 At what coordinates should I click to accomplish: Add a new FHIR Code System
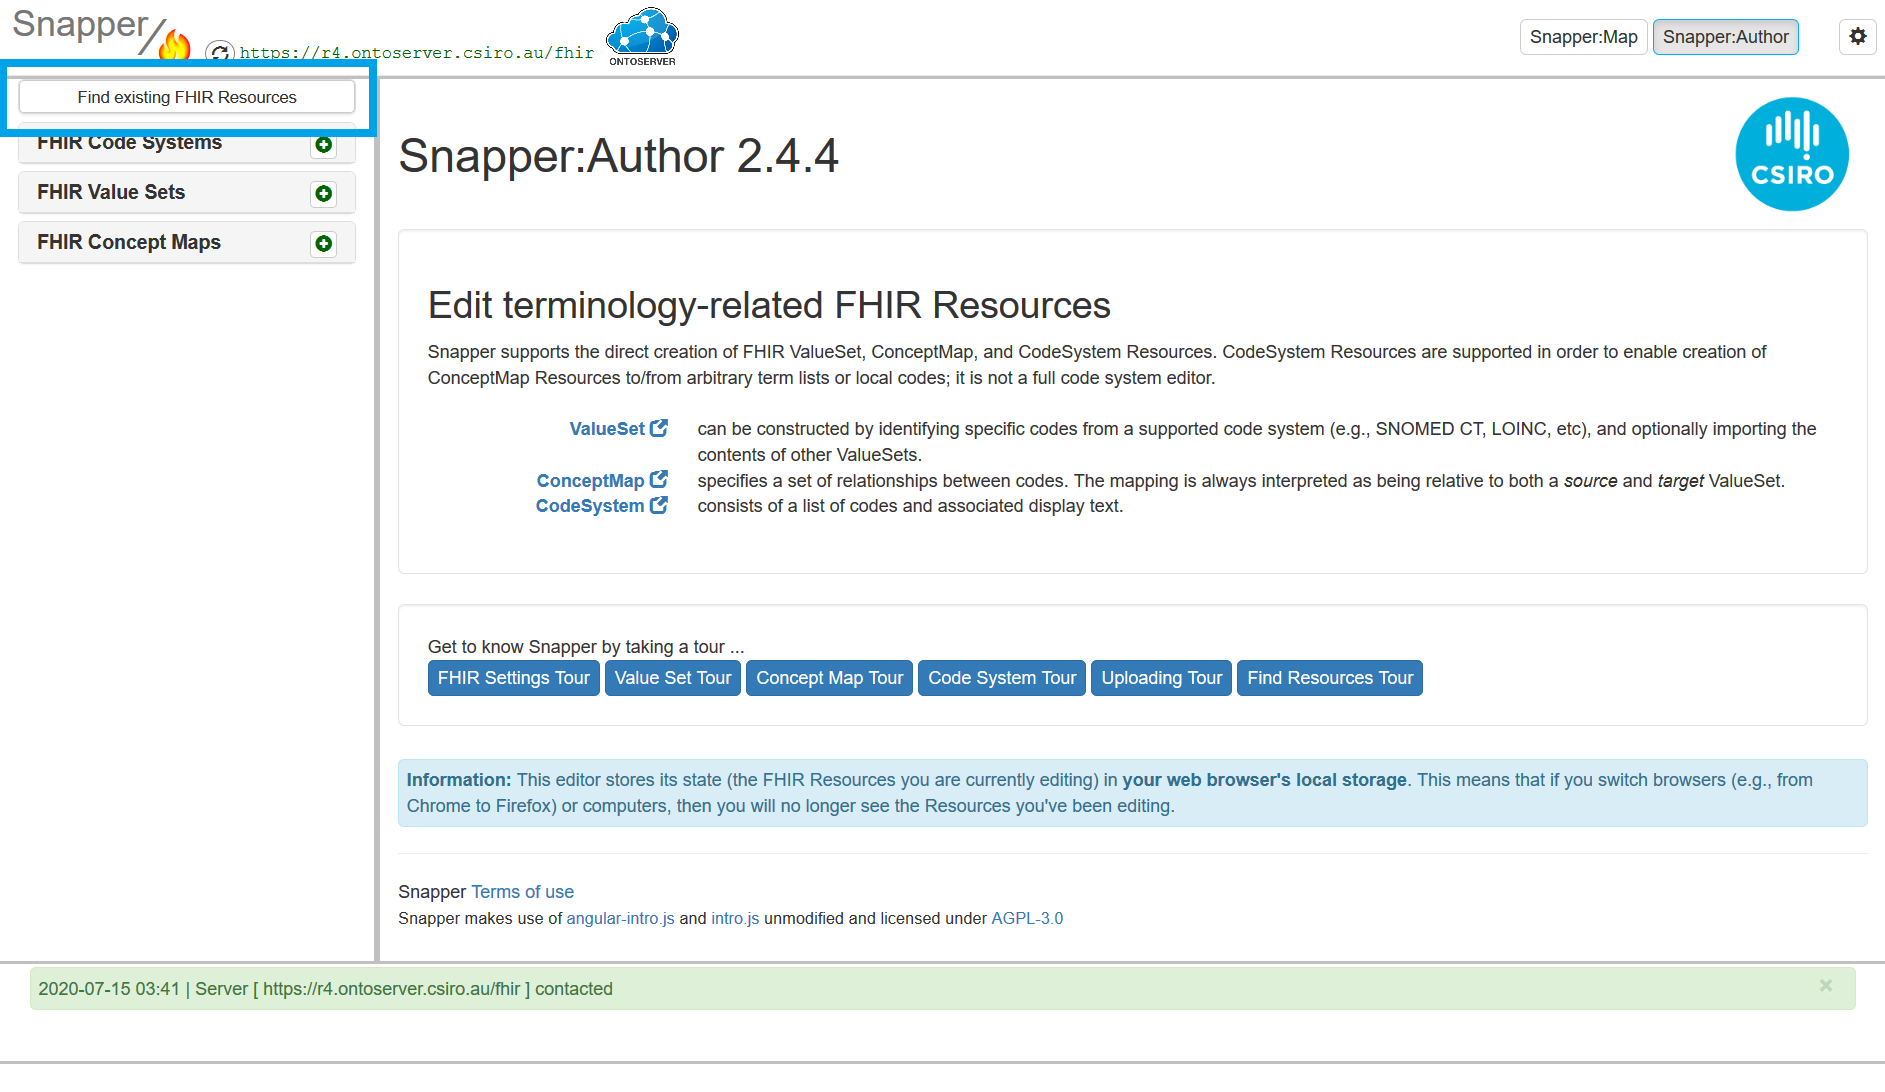click(x=323, y=145)
